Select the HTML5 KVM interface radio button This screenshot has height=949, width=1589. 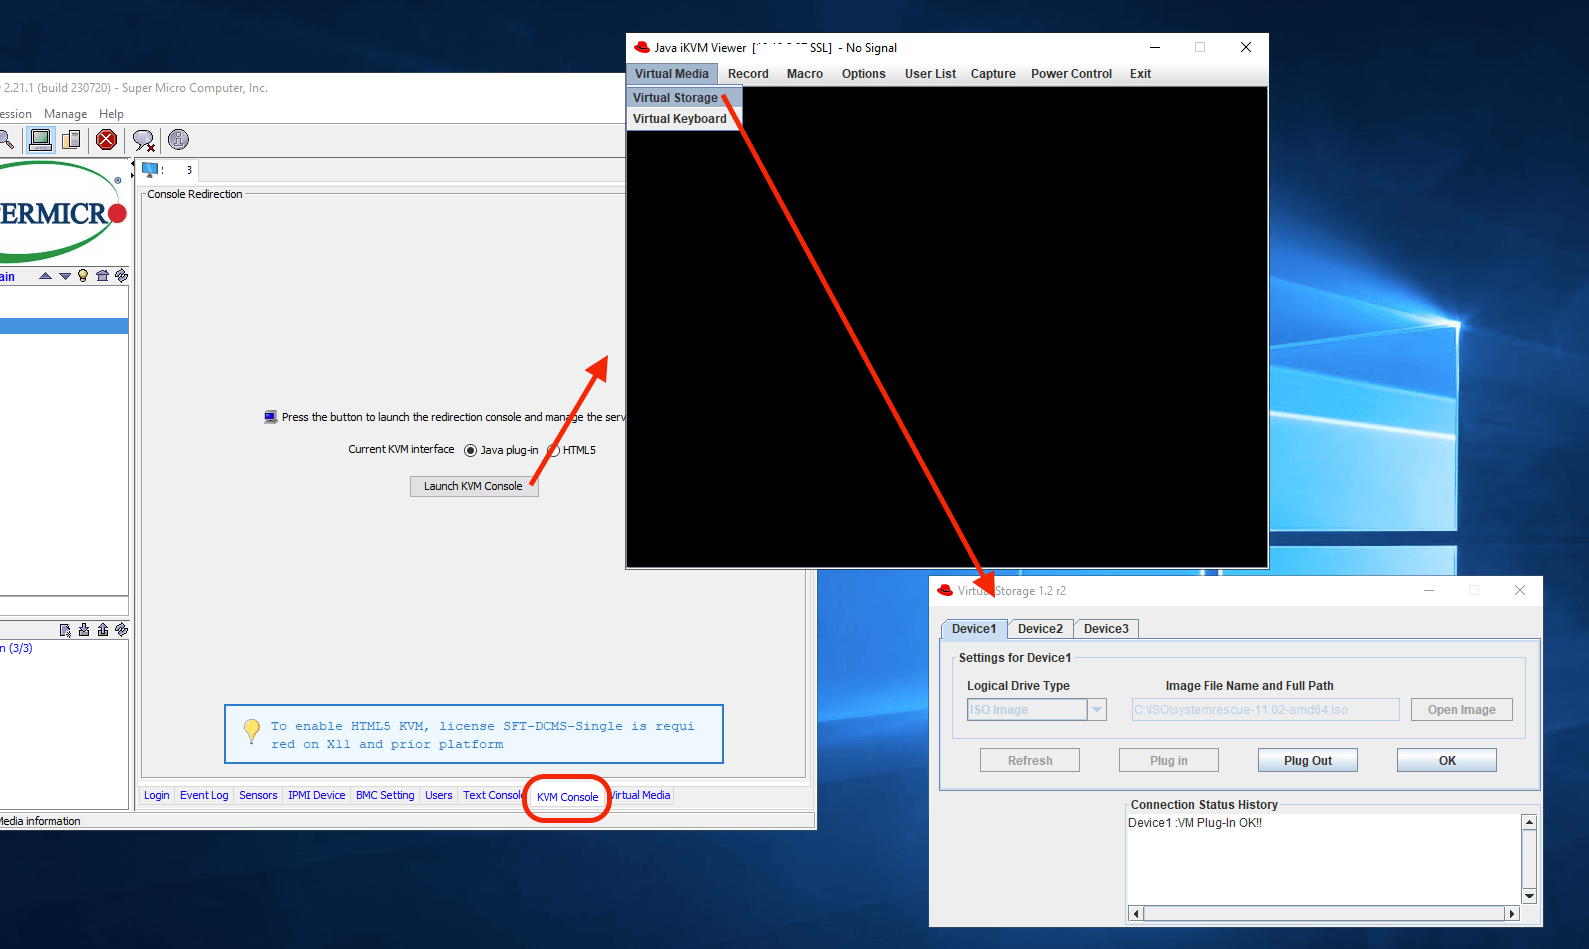point(553,450)
